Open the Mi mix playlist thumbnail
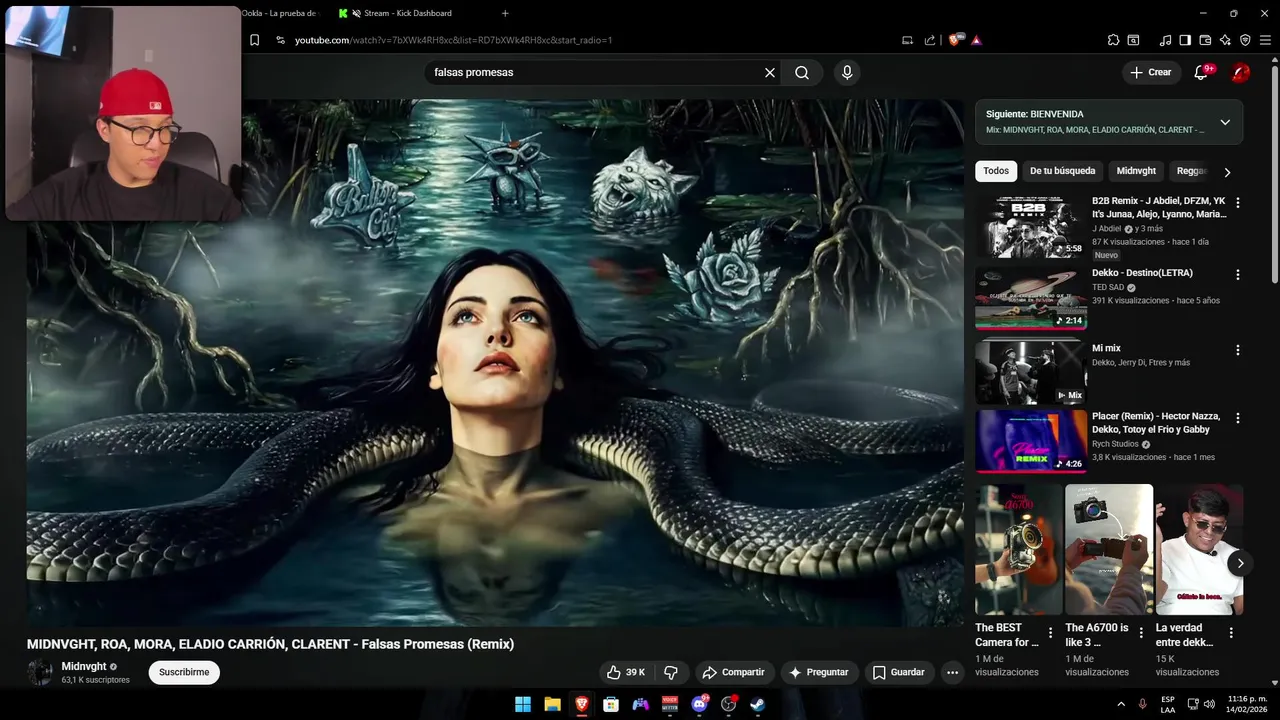 coord(1031,371)
